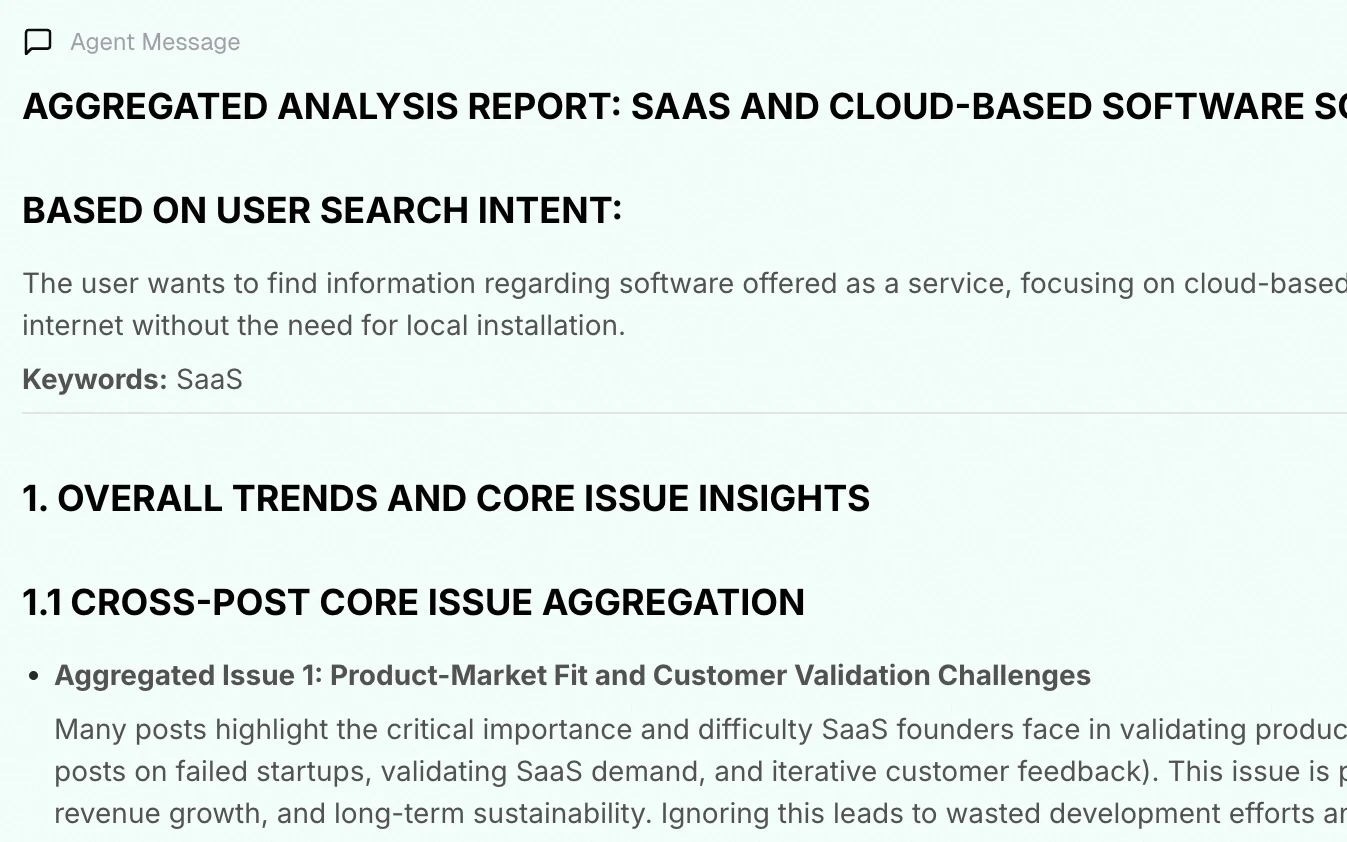Click the "1. Overall Trends and Core Issue Insights" heading
Viewport: 1347px width, 842px height.
coord(446,498)
